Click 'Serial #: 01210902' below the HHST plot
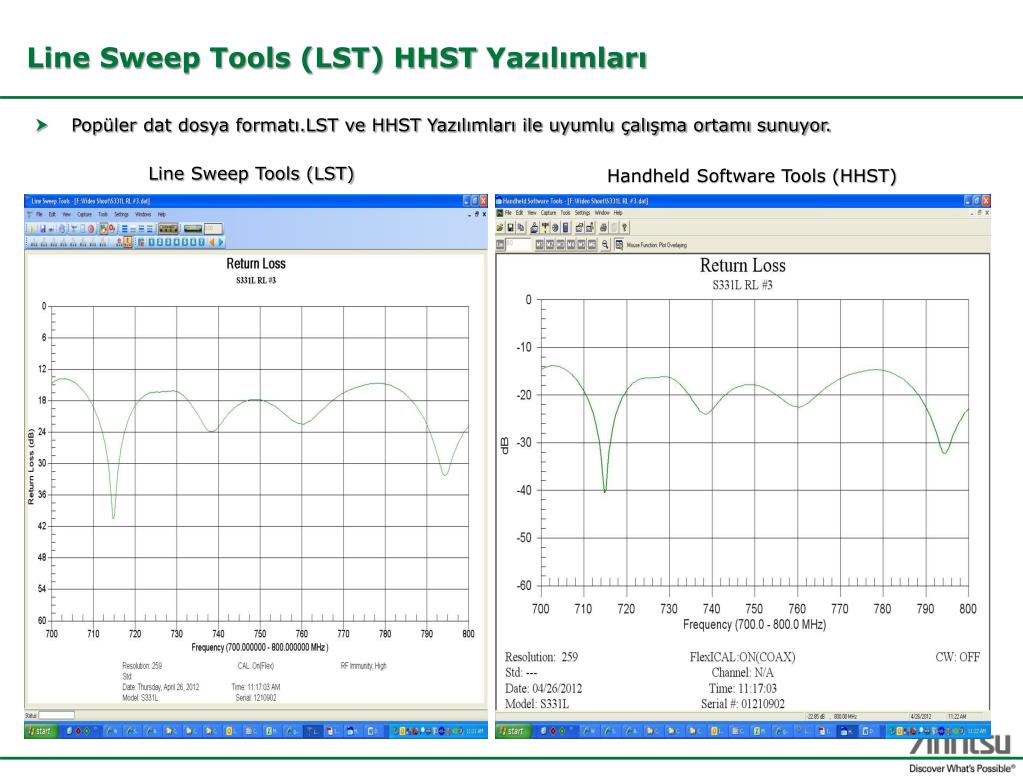 tap(742, 704)
